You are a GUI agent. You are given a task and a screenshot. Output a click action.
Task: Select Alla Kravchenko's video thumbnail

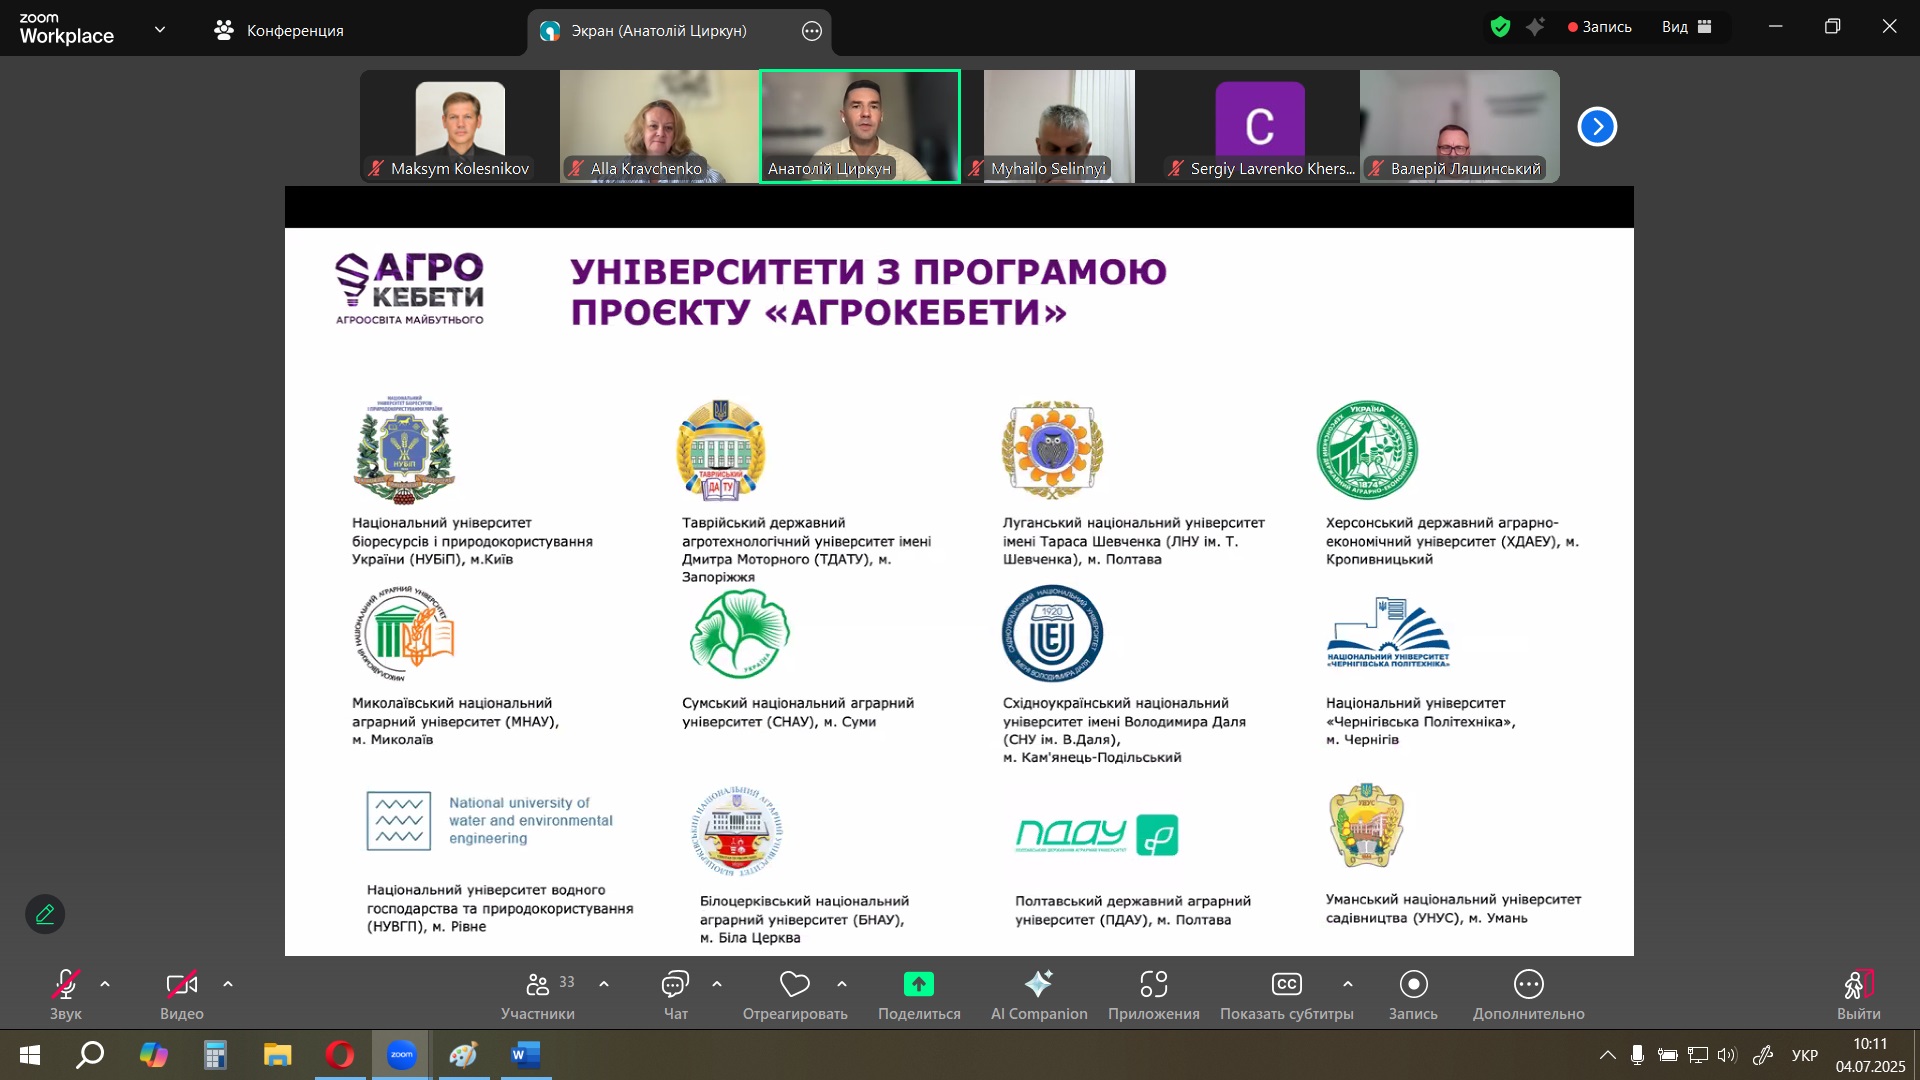(659, 125)
